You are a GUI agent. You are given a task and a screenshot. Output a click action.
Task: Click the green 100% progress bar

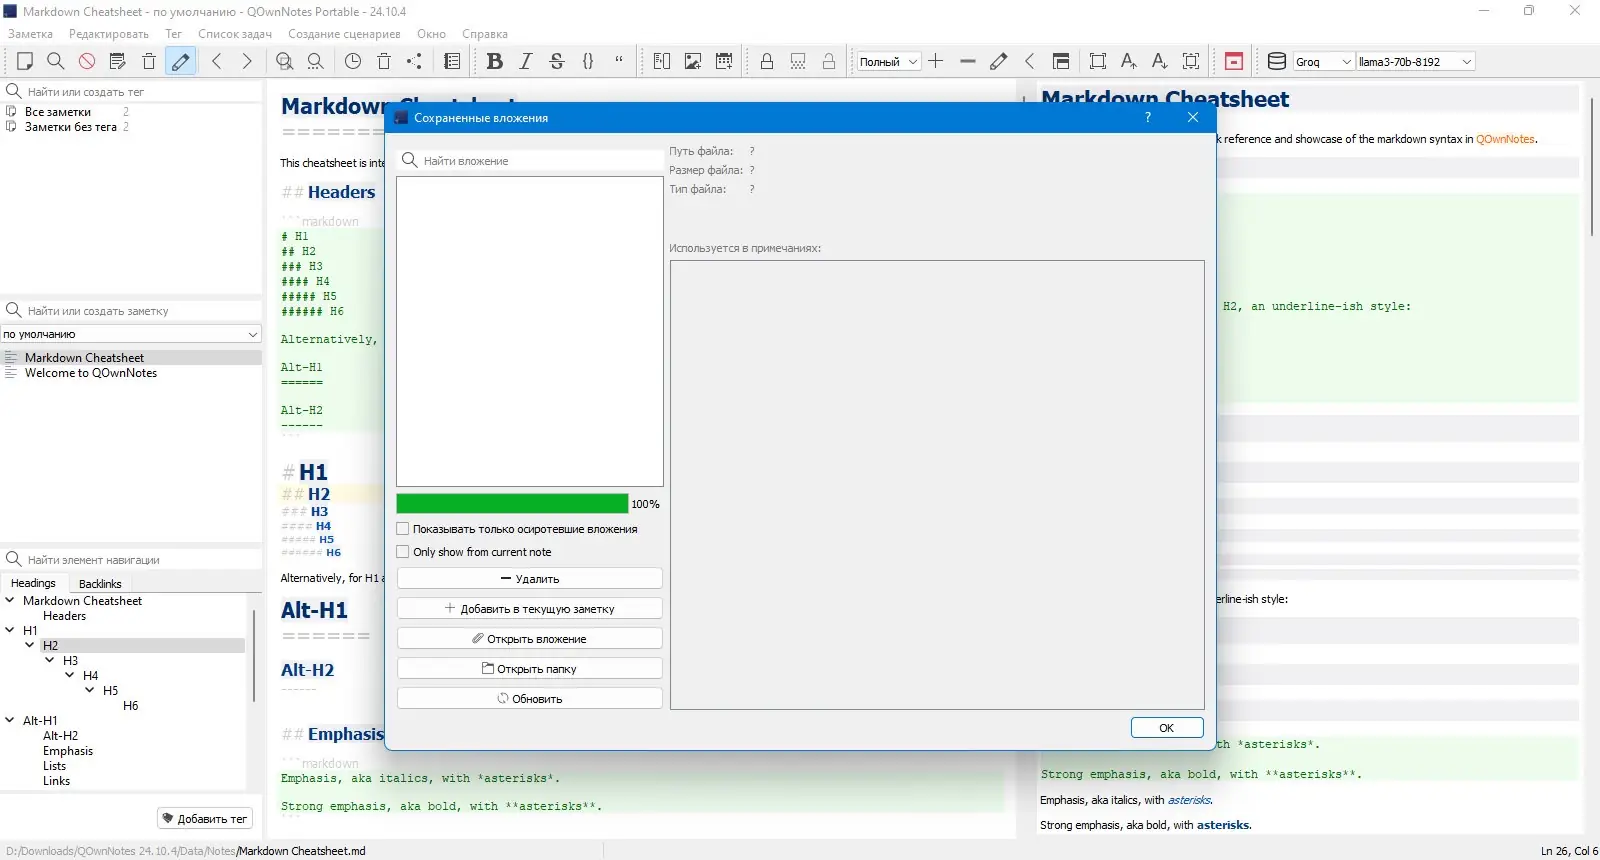point(512,504)
